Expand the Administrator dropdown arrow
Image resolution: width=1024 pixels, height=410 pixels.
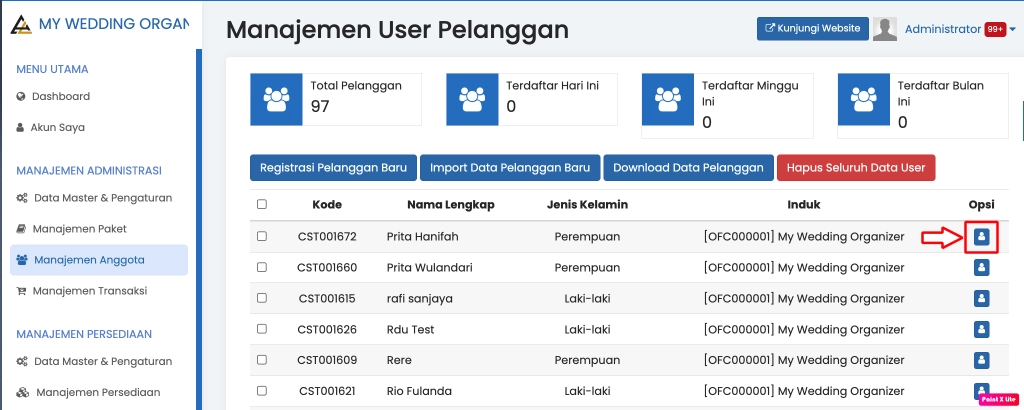point(1012,29)
